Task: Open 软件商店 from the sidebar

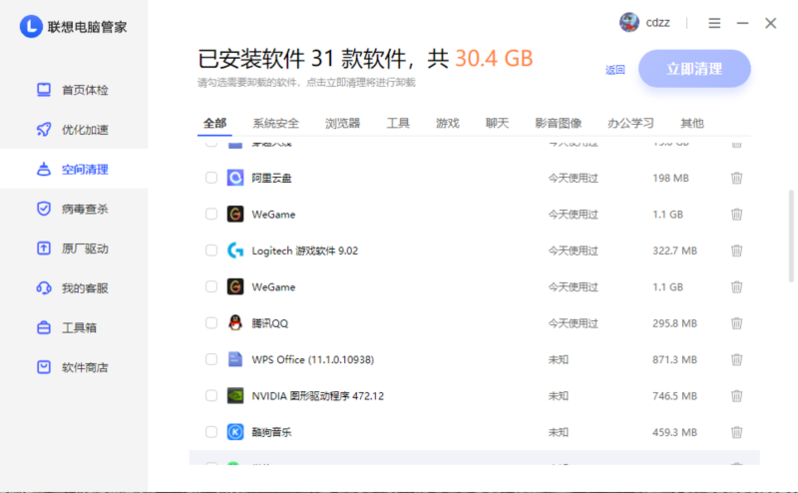Action: tap(84, 367)
